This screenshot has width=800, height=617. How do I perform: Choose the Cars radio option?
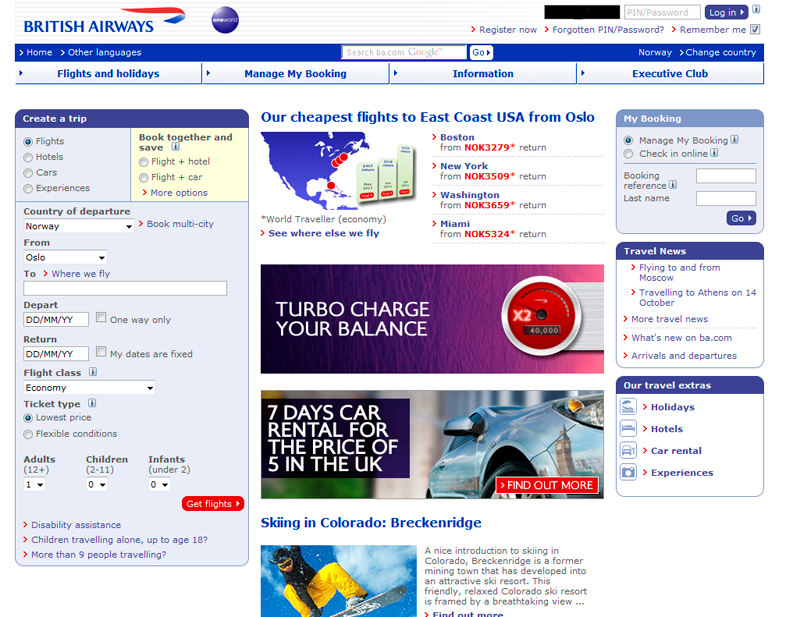click(x=28, y=174)
